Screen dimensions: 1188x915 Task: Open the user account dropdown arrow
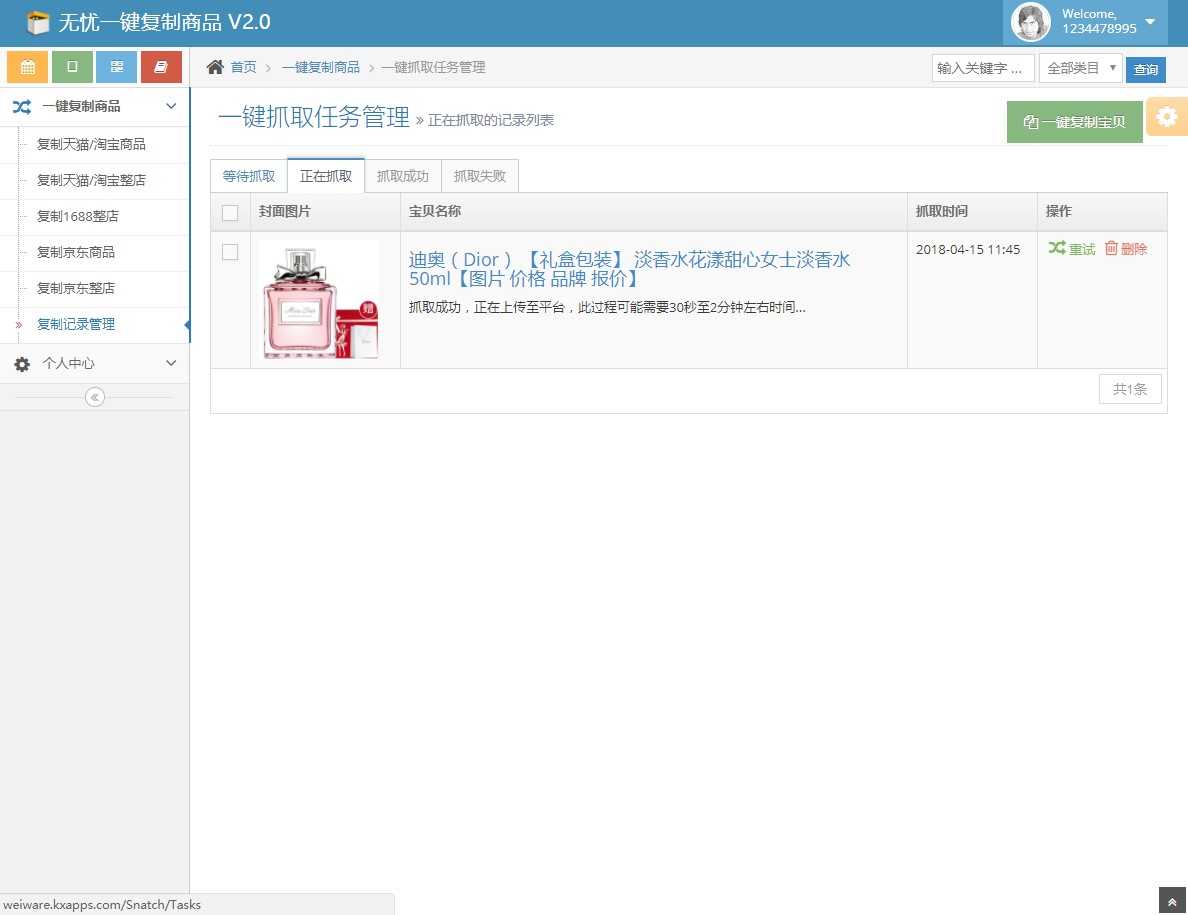click(1150, 21)
